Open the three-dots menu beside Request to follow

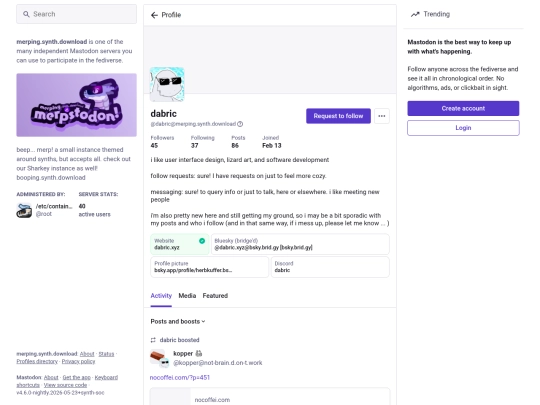click(382, 116)
